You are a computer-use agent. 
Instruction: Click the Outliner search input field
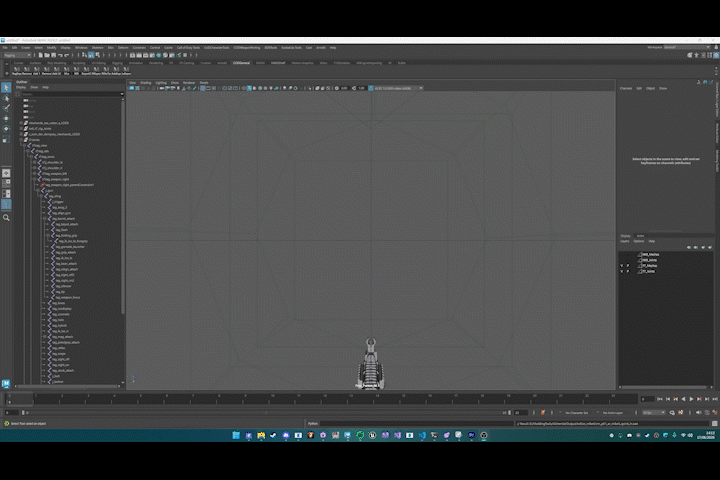click(71, 94)
